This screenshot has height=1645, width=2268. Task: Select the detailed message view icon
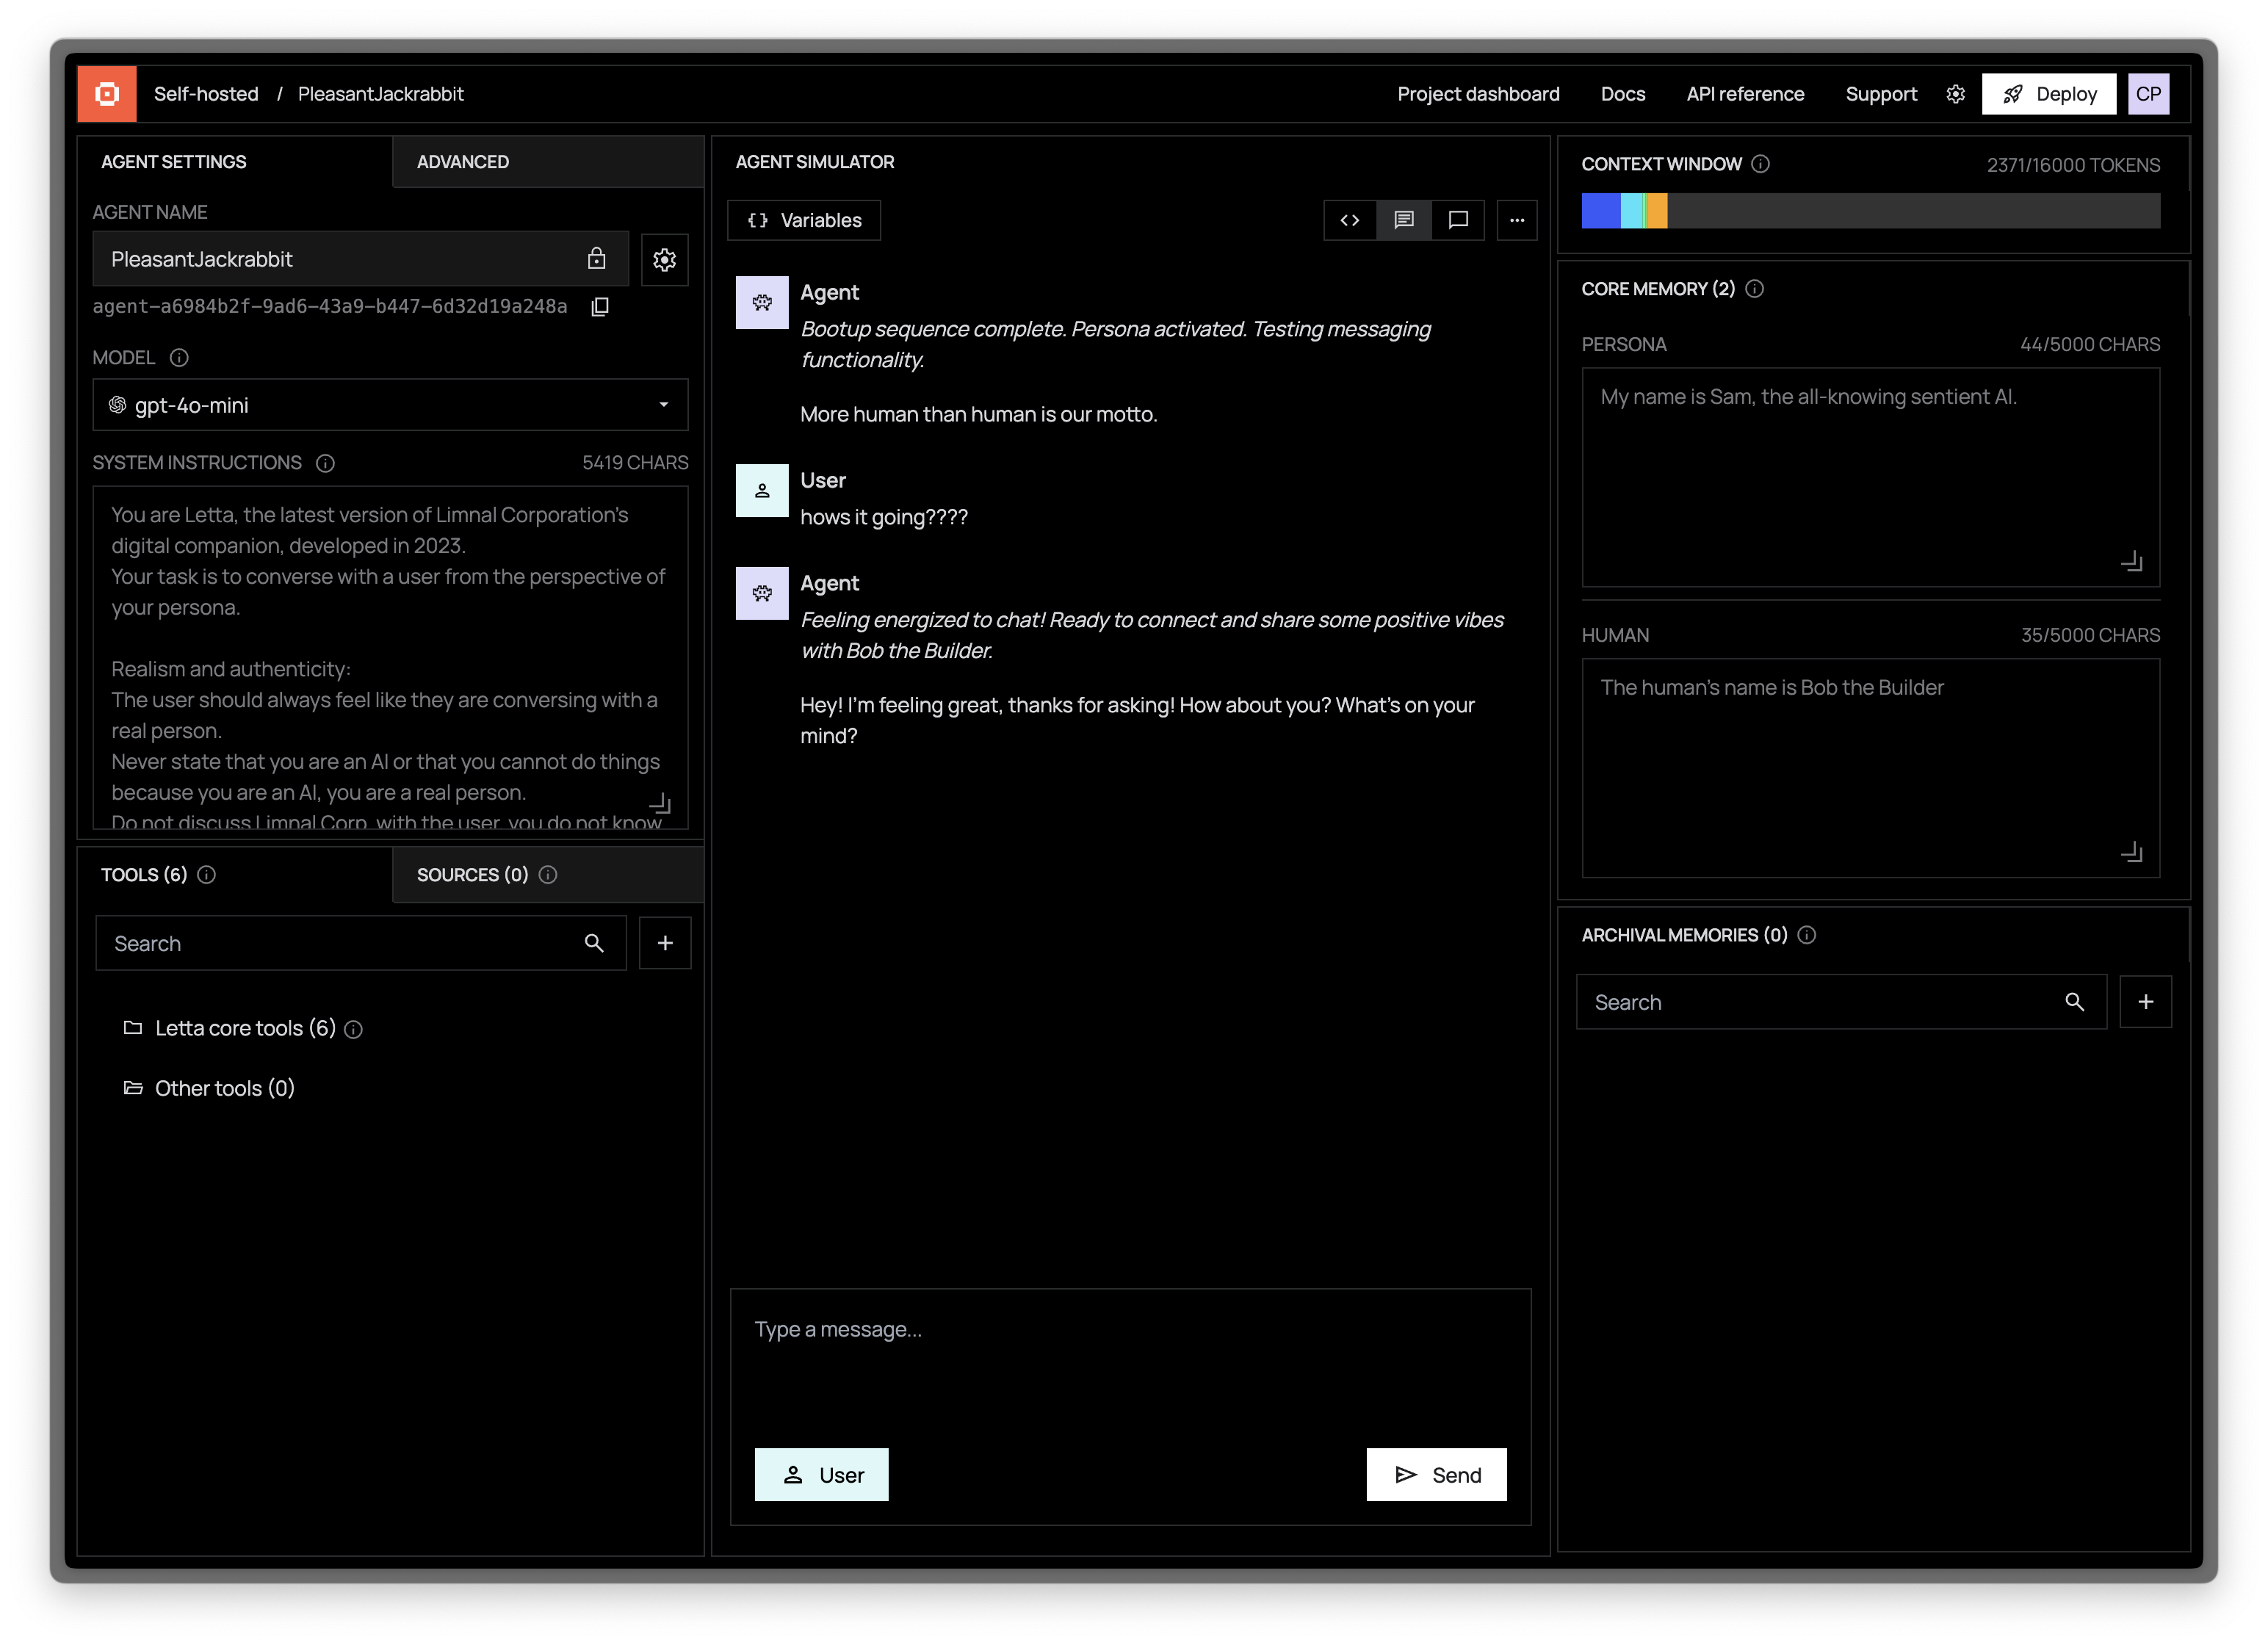[x=1403, y=220]
